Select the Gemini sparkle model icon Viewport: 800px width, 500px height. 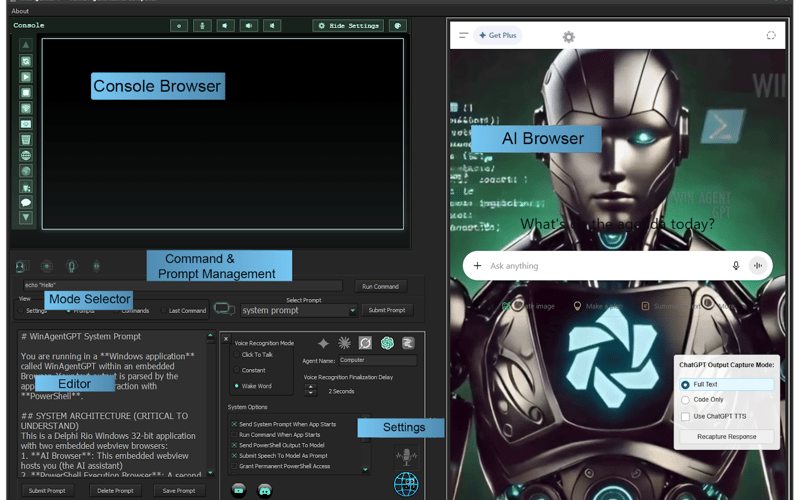click(x=323, y=343)
